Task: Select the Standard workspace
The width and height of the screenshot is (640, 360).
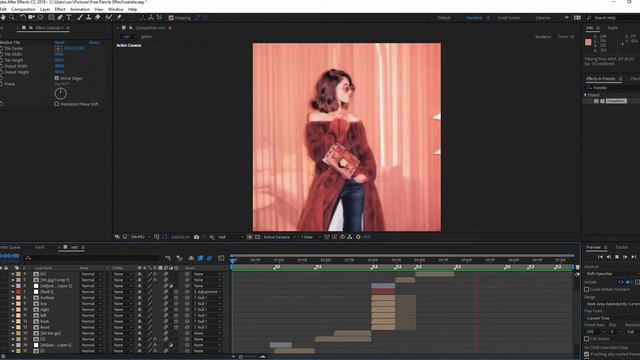Action: click(x=474, y=18)
